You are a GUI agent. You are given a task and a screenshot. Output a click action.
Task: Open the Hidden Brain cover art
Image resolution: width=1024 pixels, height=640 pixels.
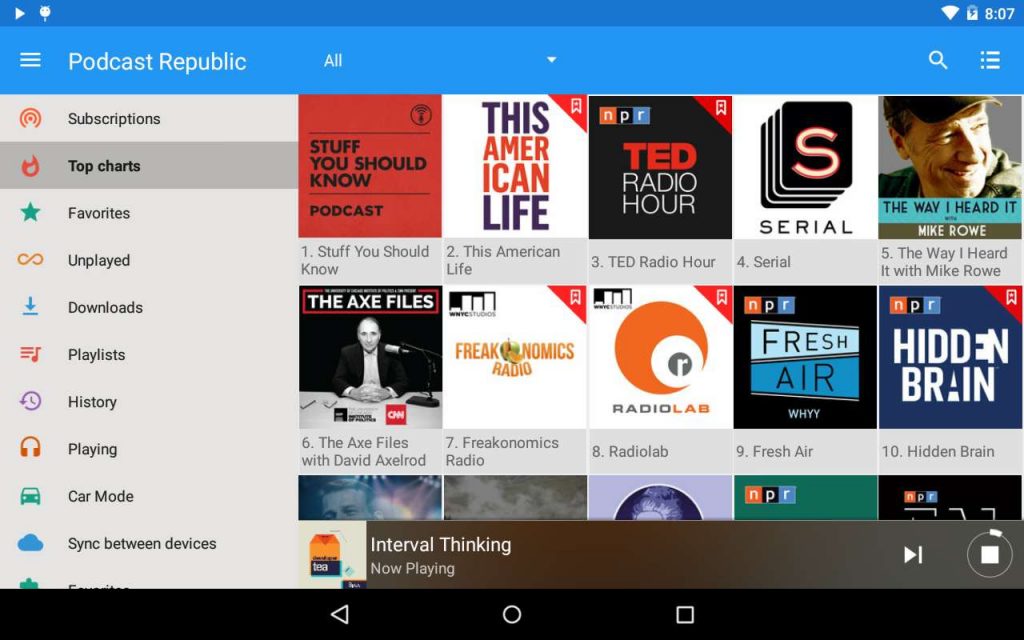point(950,357)
